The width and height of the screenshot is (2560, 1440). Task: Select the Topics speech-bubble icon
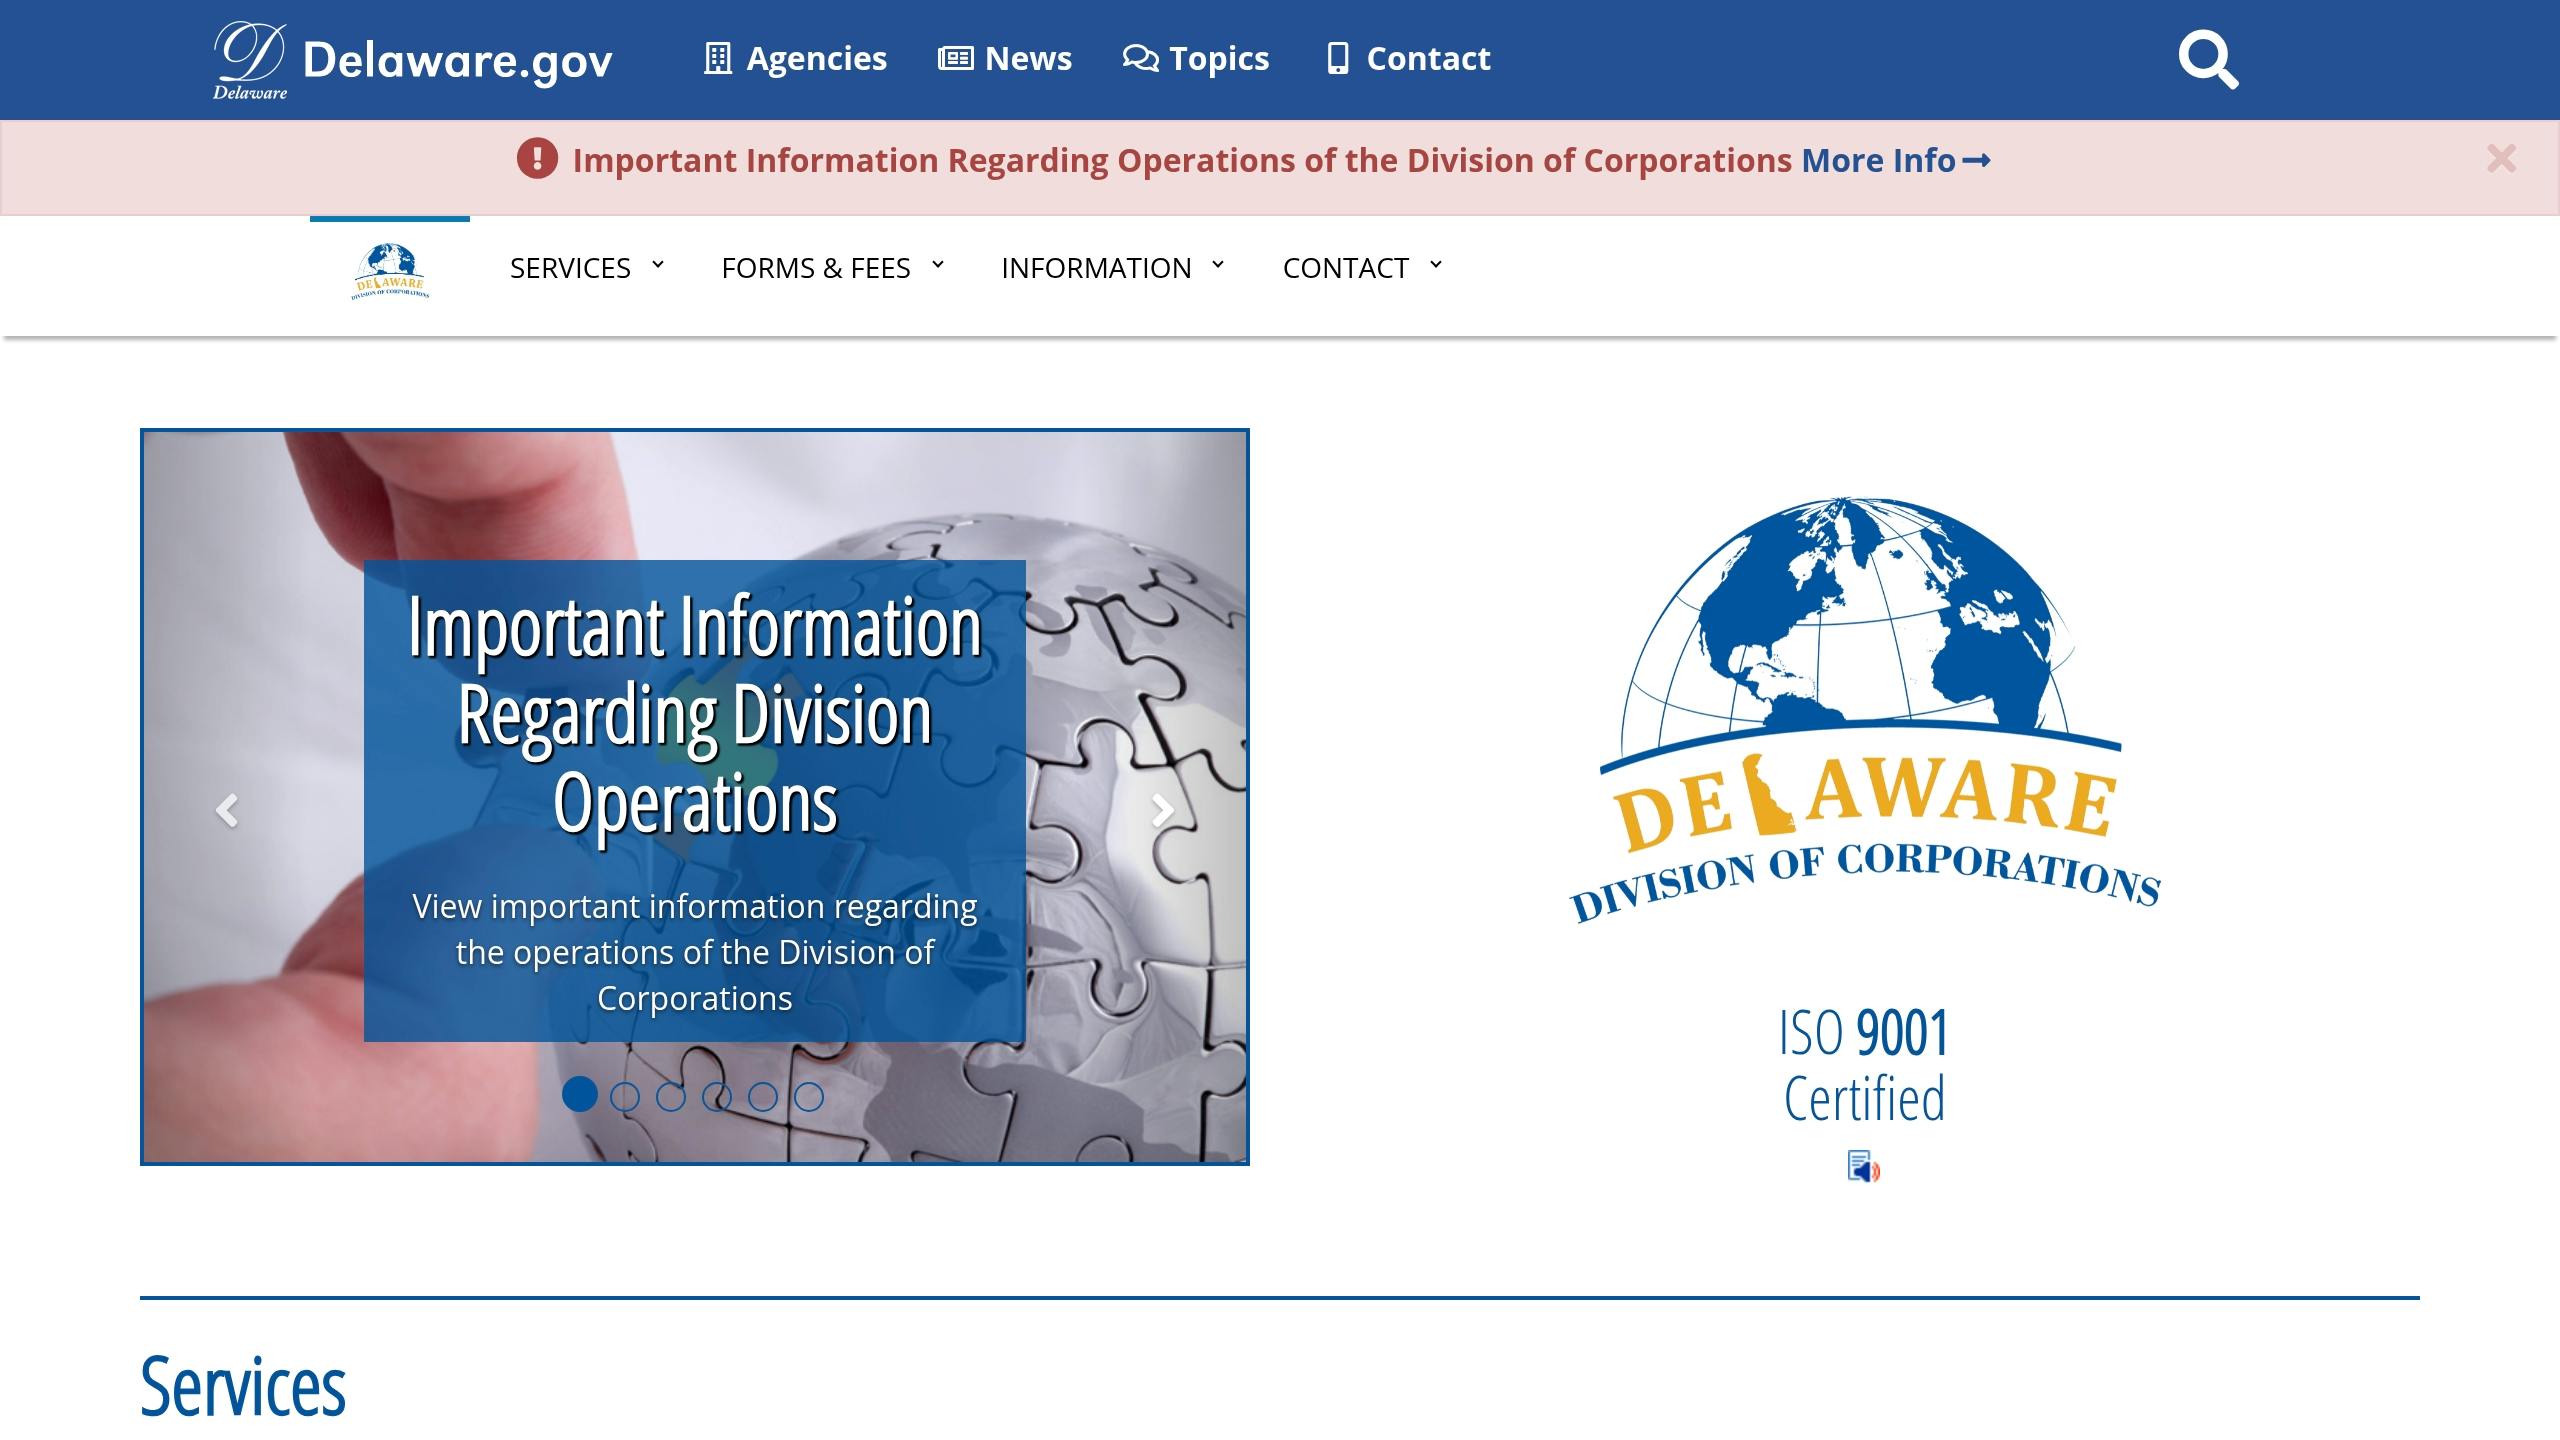pos(1140,58)
